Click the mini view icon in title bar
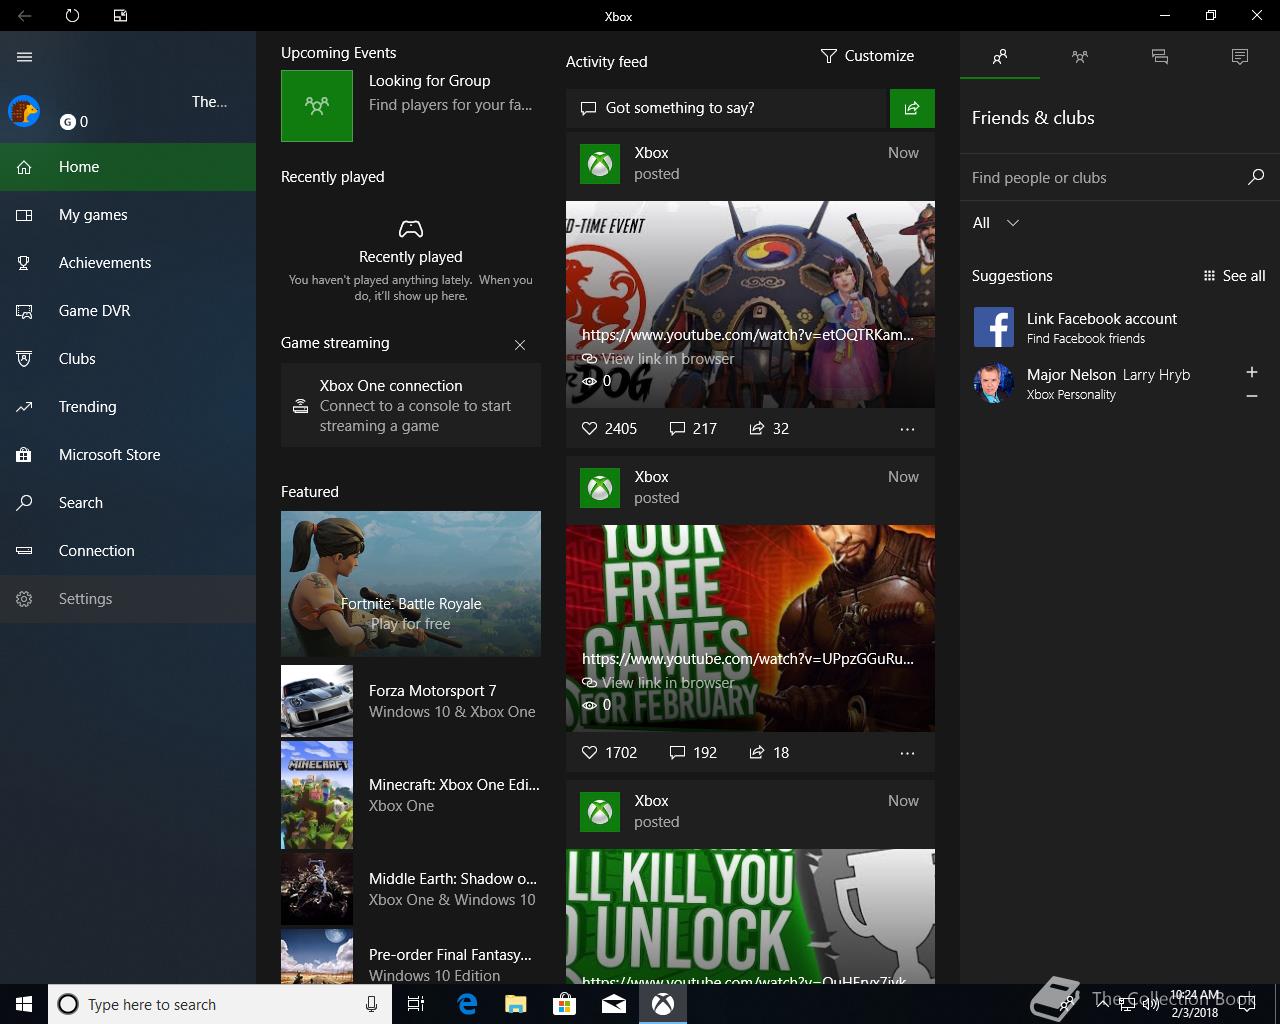This screenshot has height=1024, width=1280. coord(120,16)
